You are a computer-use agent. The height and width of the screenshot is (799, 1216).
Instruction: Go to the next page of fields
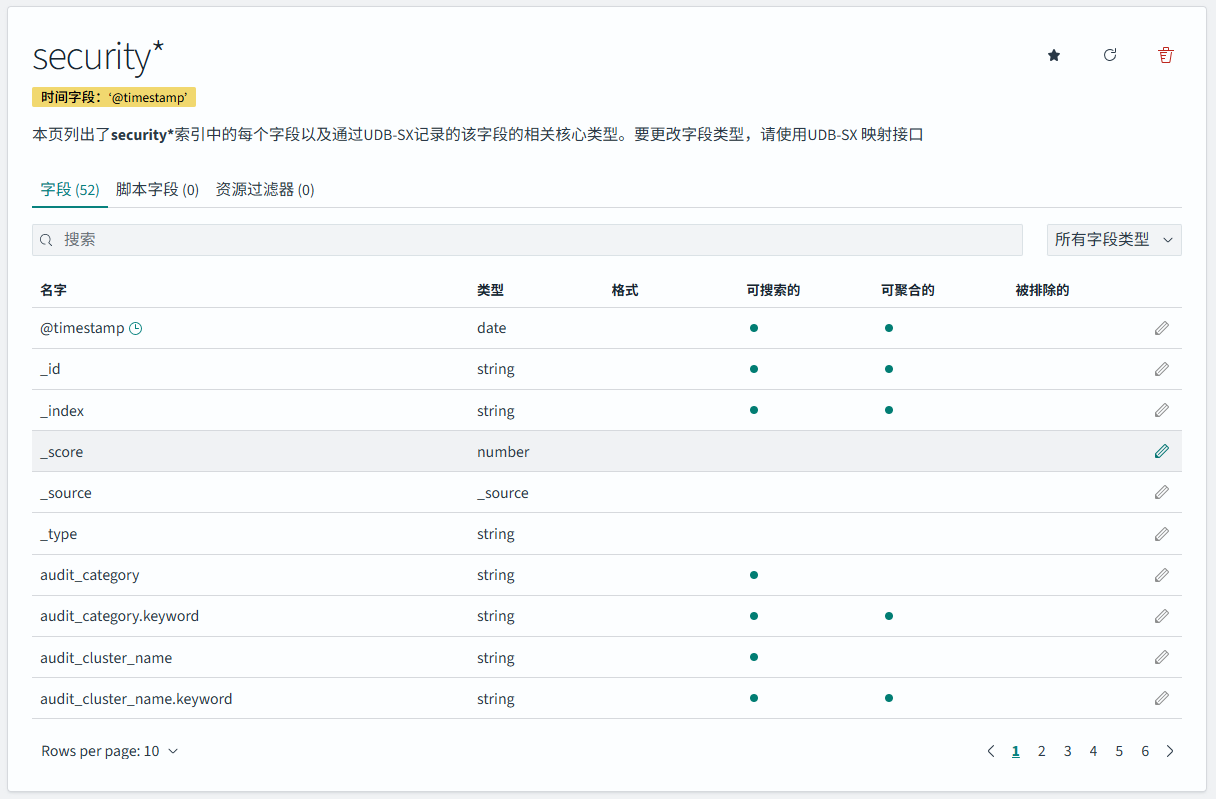point(1170,750)
